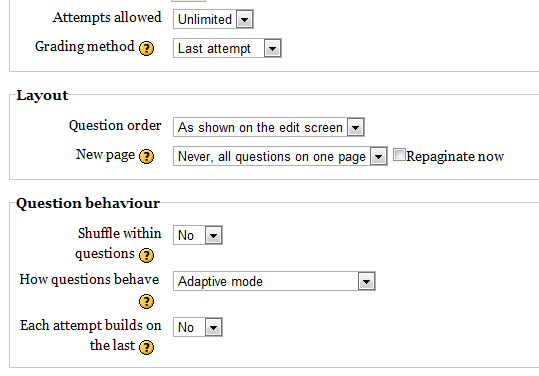Click the Attempts allowed label
Viewport: 539px width, 376px height.
[x=107, y=17]
